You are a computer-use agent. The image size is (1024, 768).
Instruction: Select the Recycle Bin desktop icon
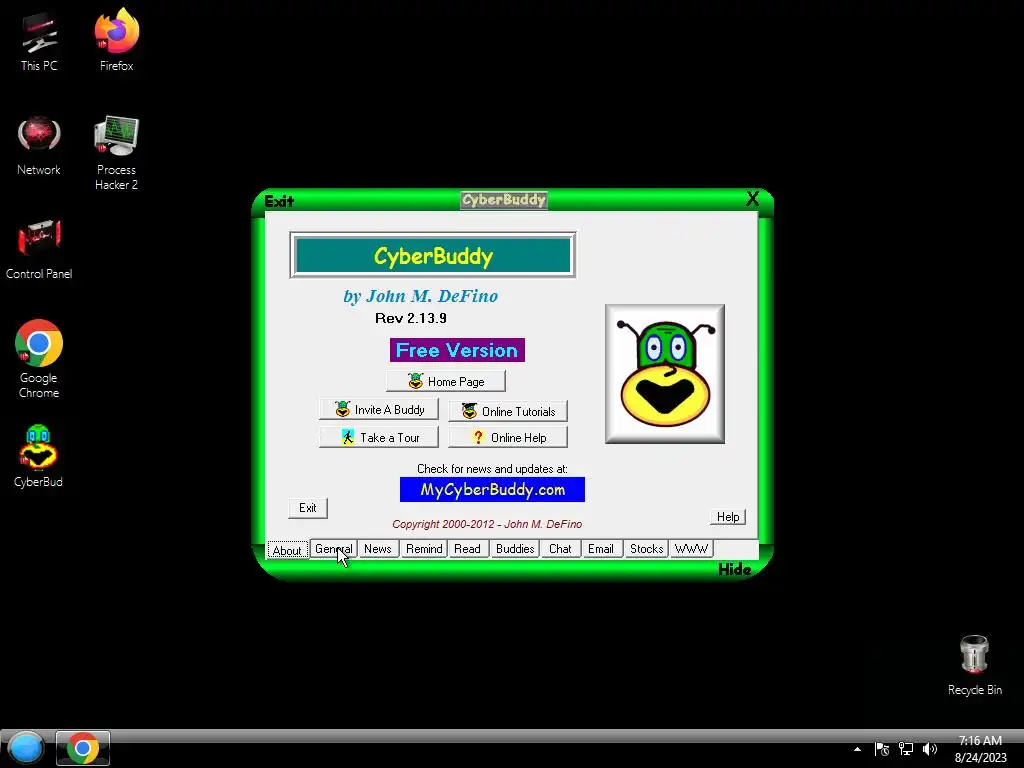(x=974, y=665)
